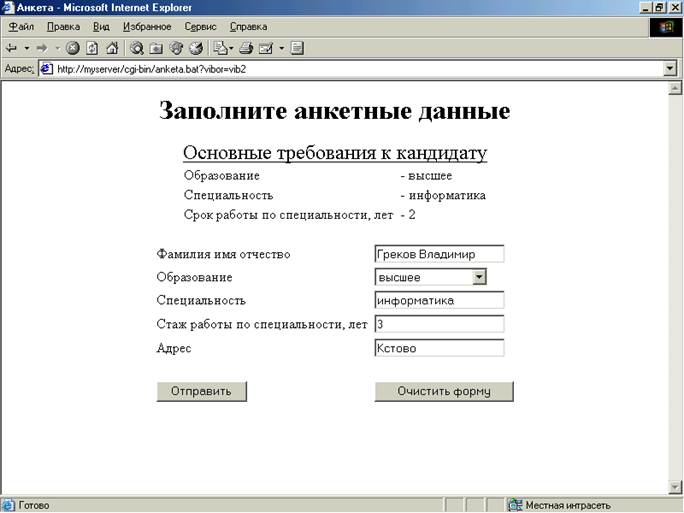Viewport: 684px width, 513px height.
Task: Open Favorites toolbar icon
Action: (156, 48)
